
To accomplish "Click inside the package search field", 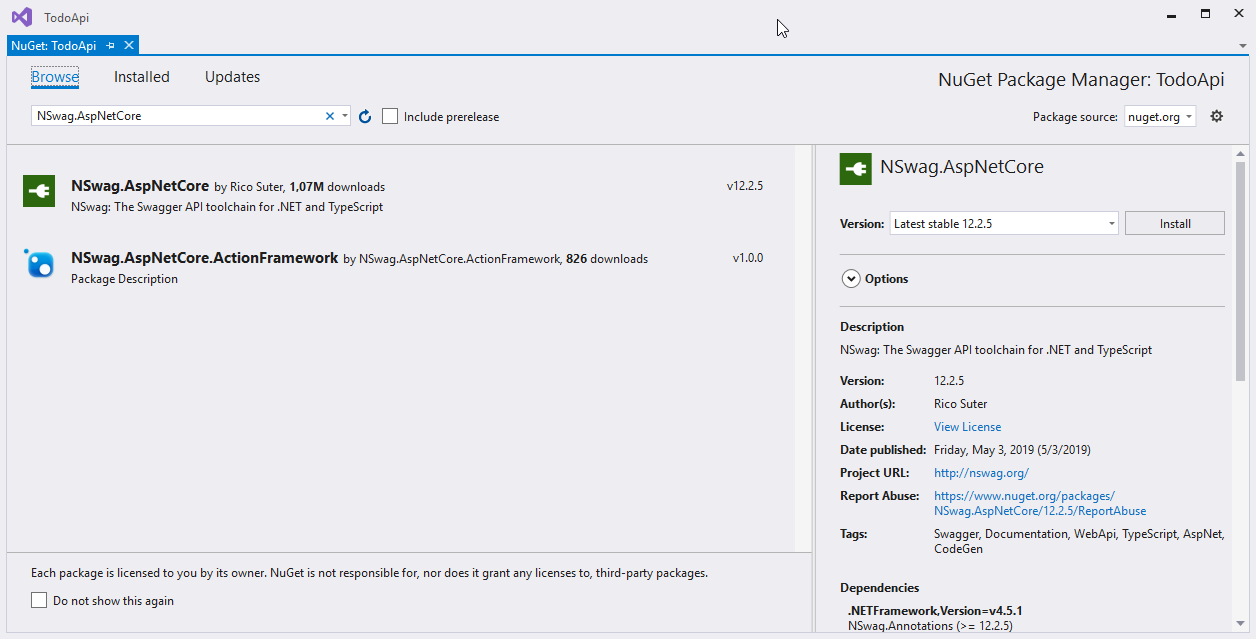I will tap(175, 116).
